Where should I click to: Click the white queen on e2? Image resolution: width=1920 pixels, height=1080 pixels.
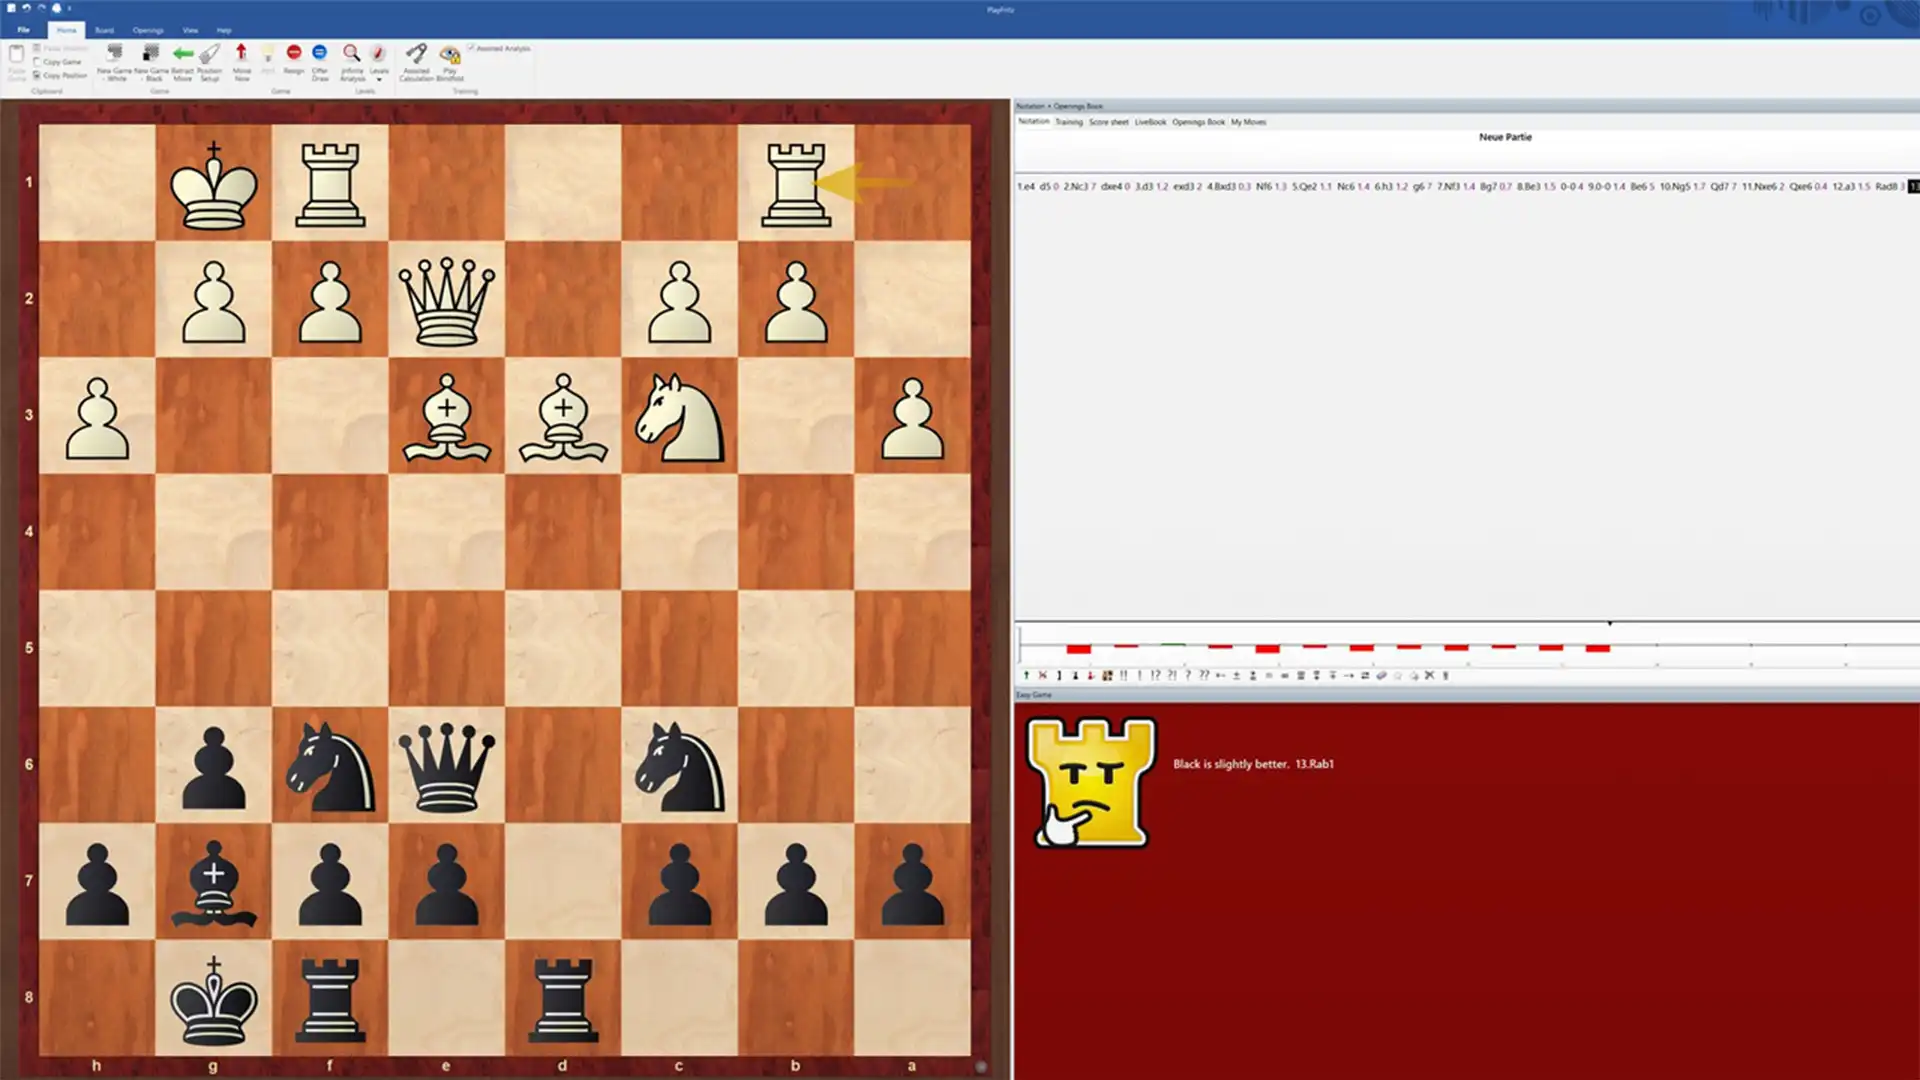(446, 300)
